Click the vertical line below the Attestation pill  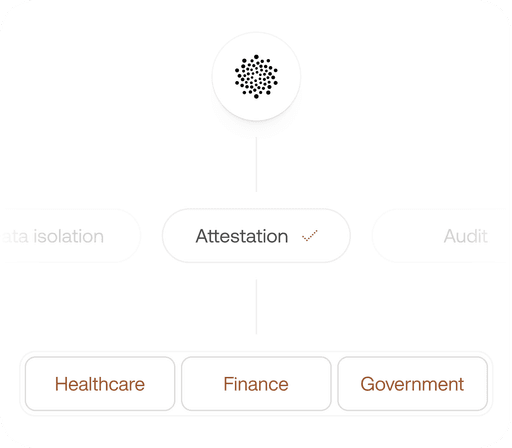pyautogui.click(x=256, y=307)
